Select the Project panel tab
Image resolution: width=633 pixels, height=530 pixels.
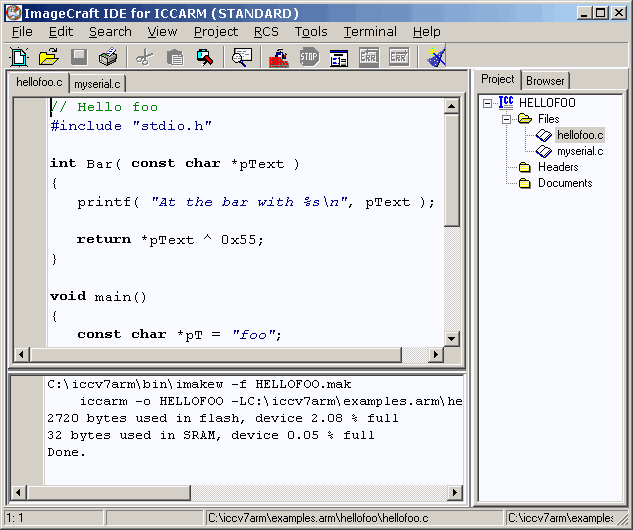497,79
